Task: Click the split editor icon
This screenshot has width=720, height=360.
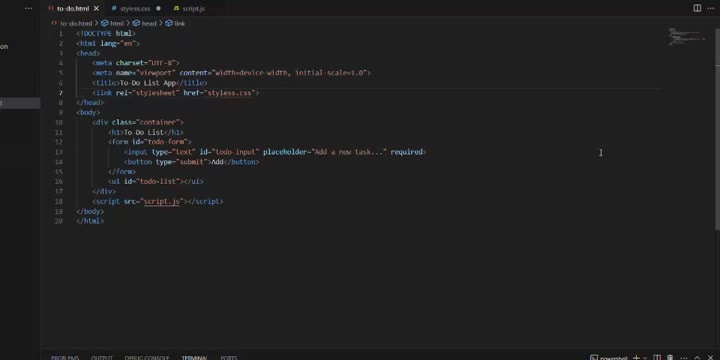Action: [697, 8]
